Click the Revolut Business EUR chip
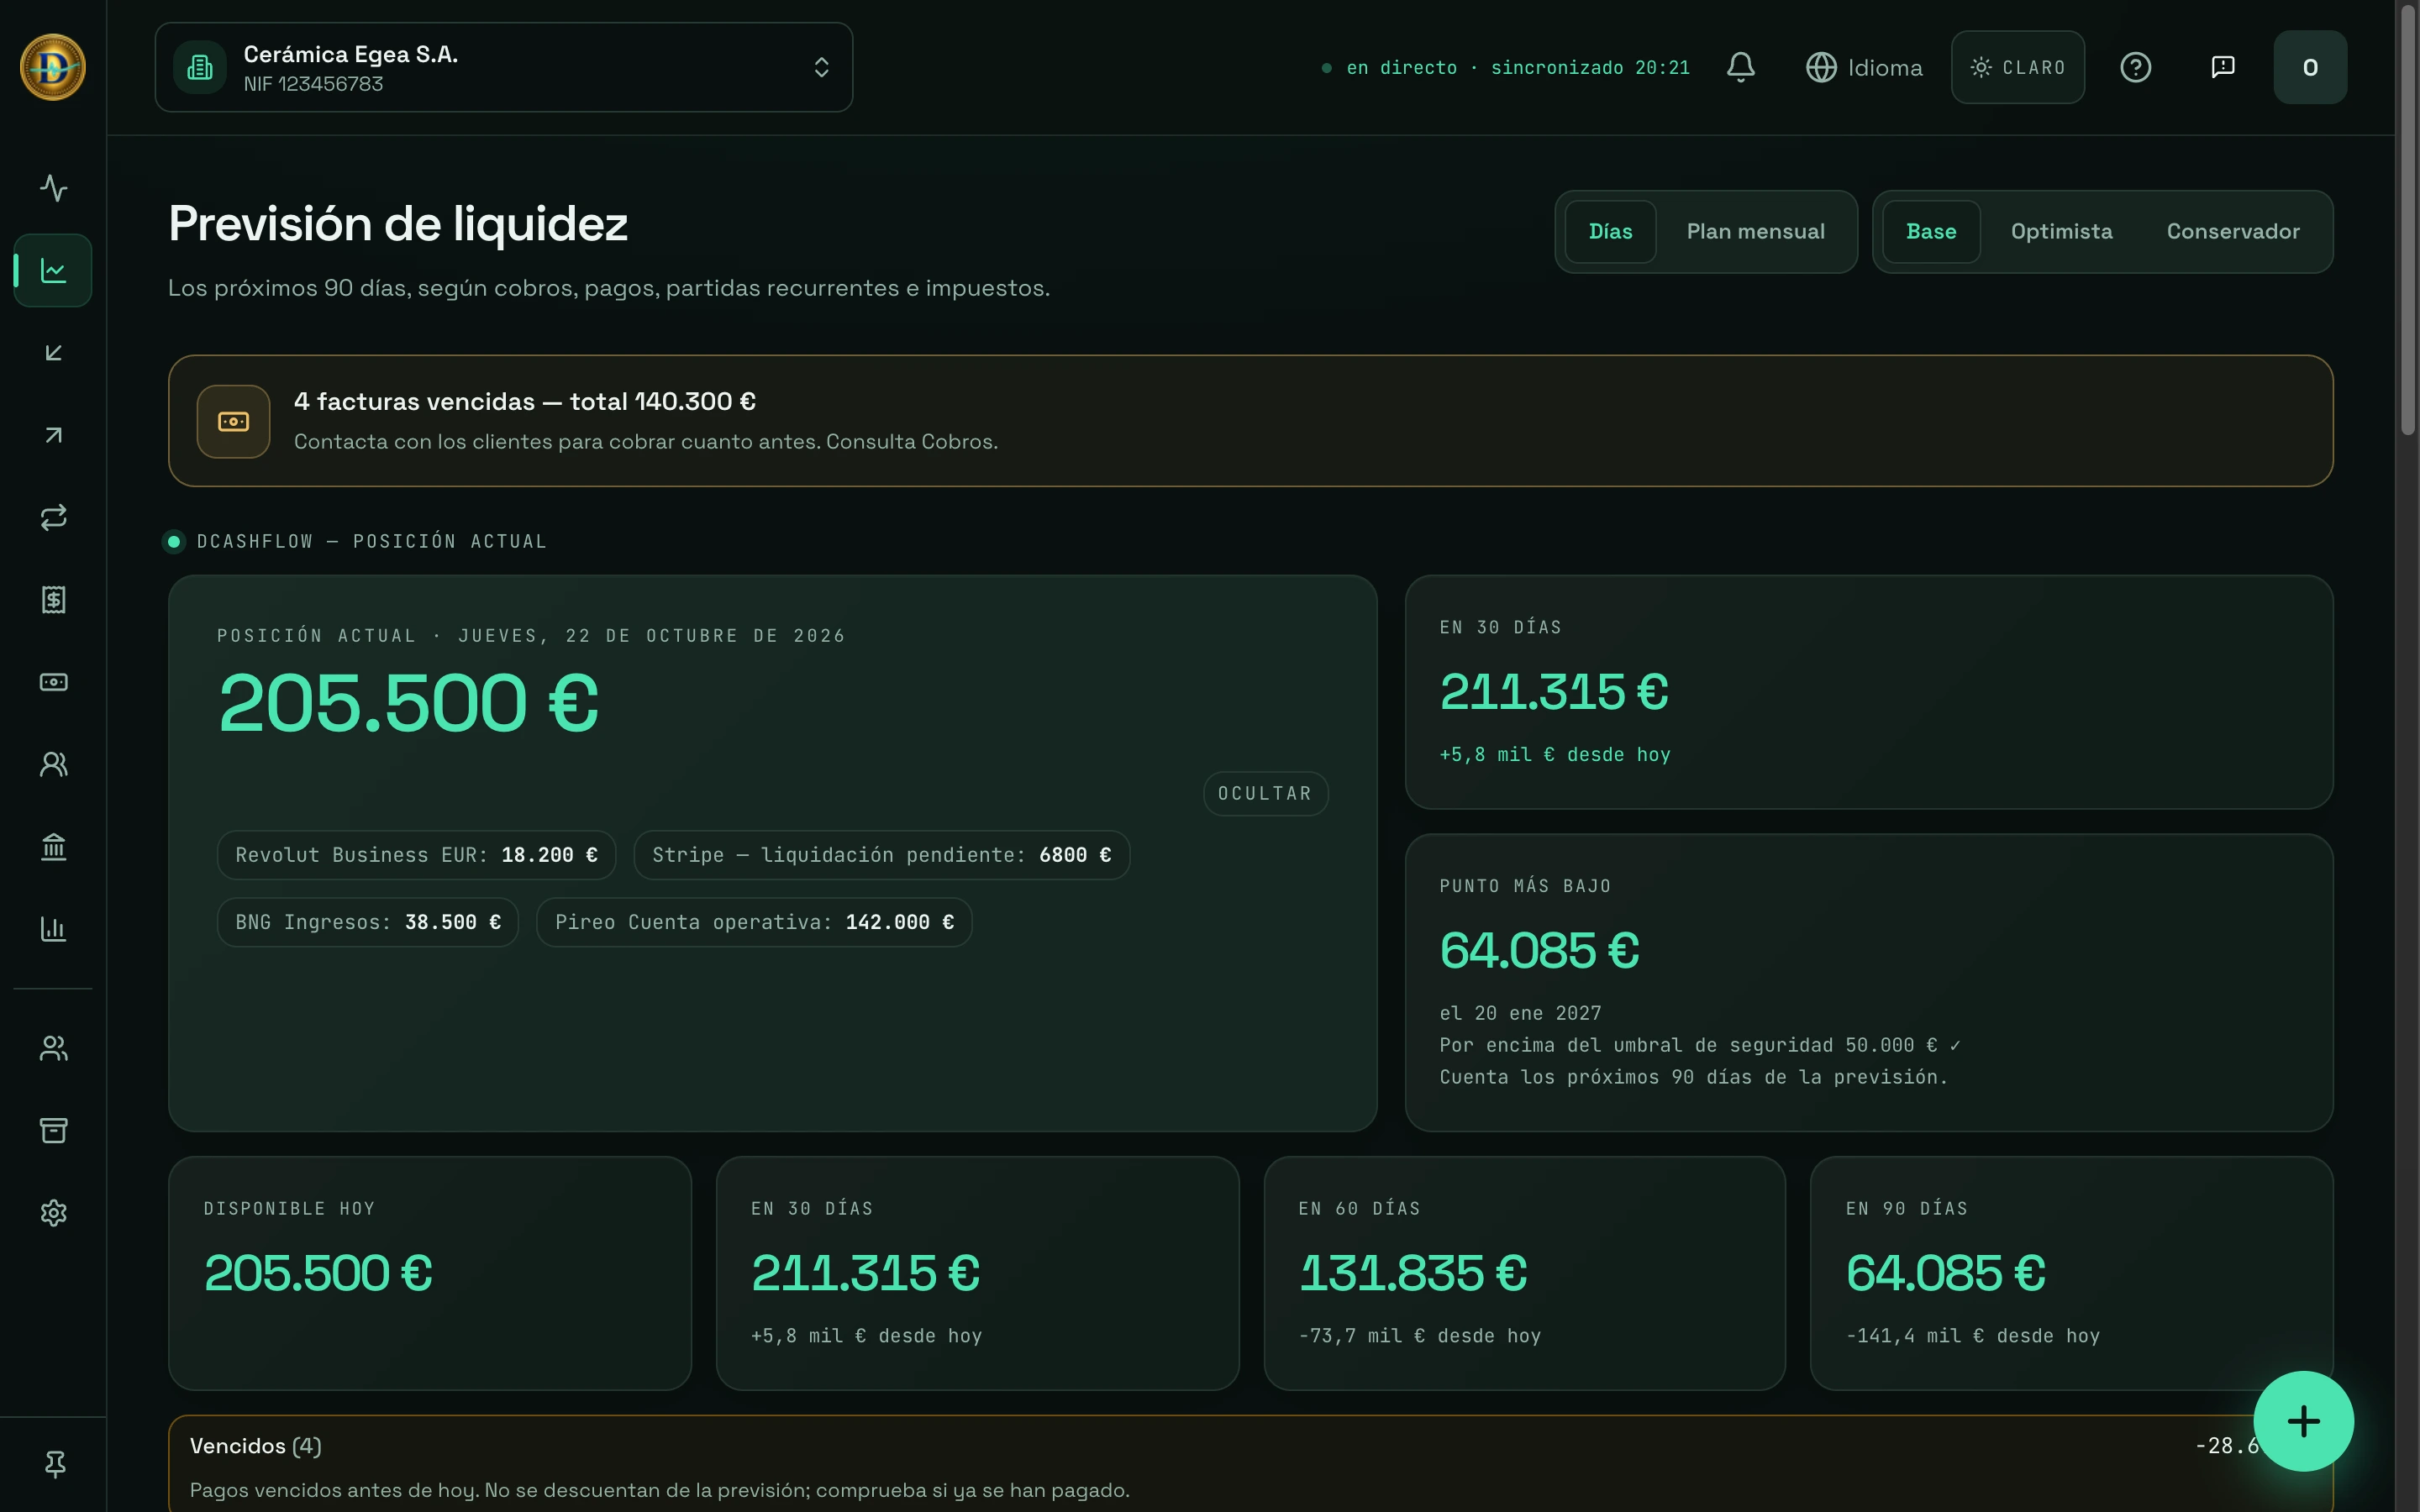 pos(416,855)
